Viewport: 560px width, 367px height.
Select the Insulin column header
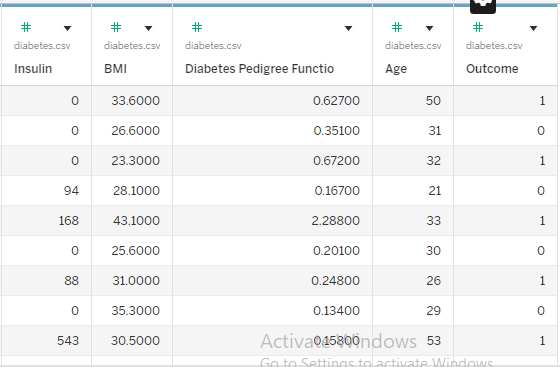[33, 69]
